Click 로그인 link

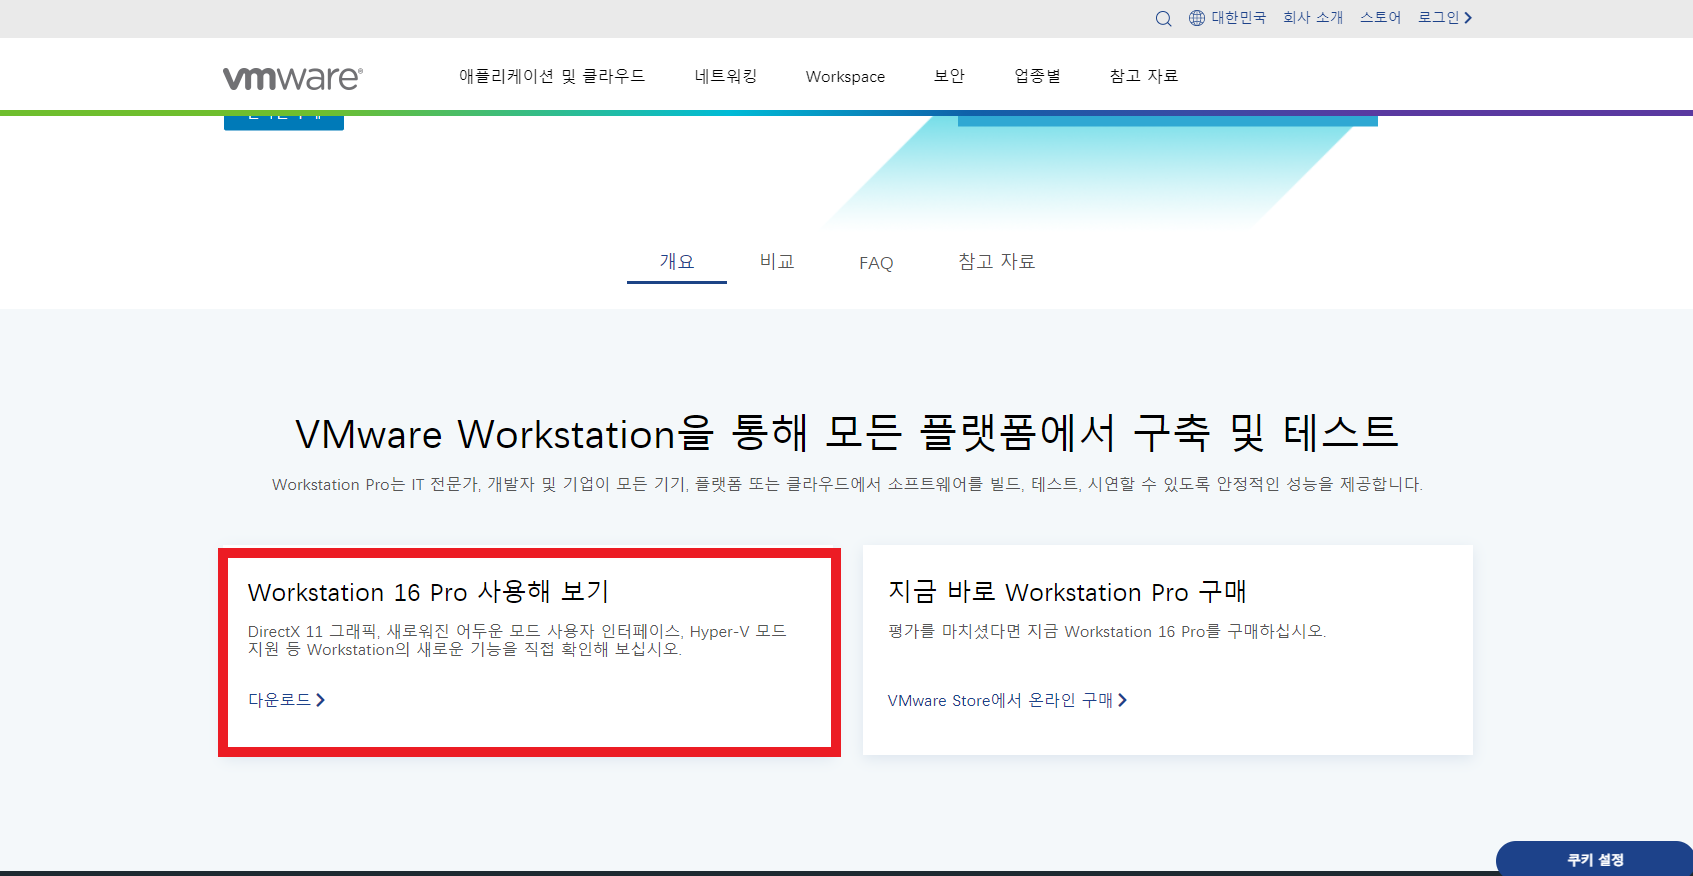click(1438, 18)
